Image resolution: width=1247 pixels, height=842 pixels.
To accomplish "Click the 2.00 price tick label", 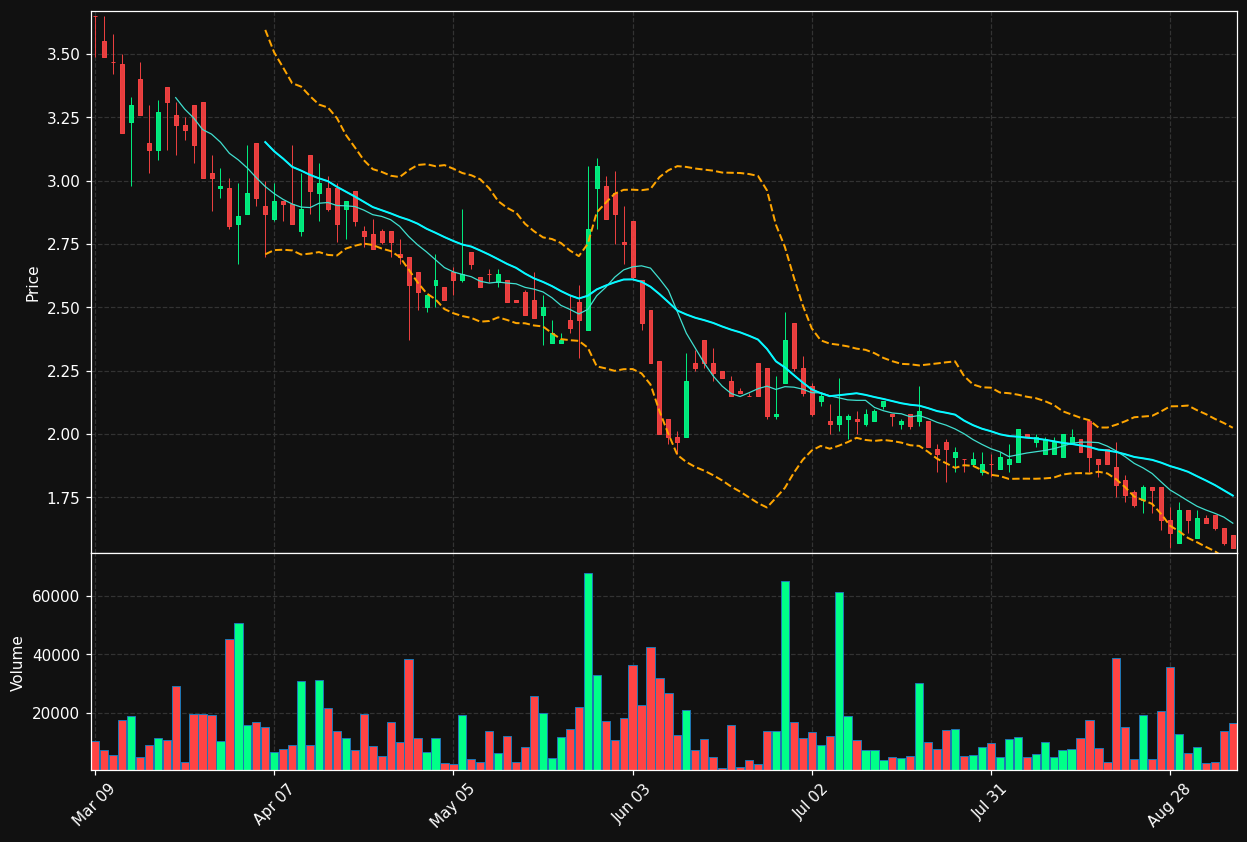I will click(x=64, y=435).
